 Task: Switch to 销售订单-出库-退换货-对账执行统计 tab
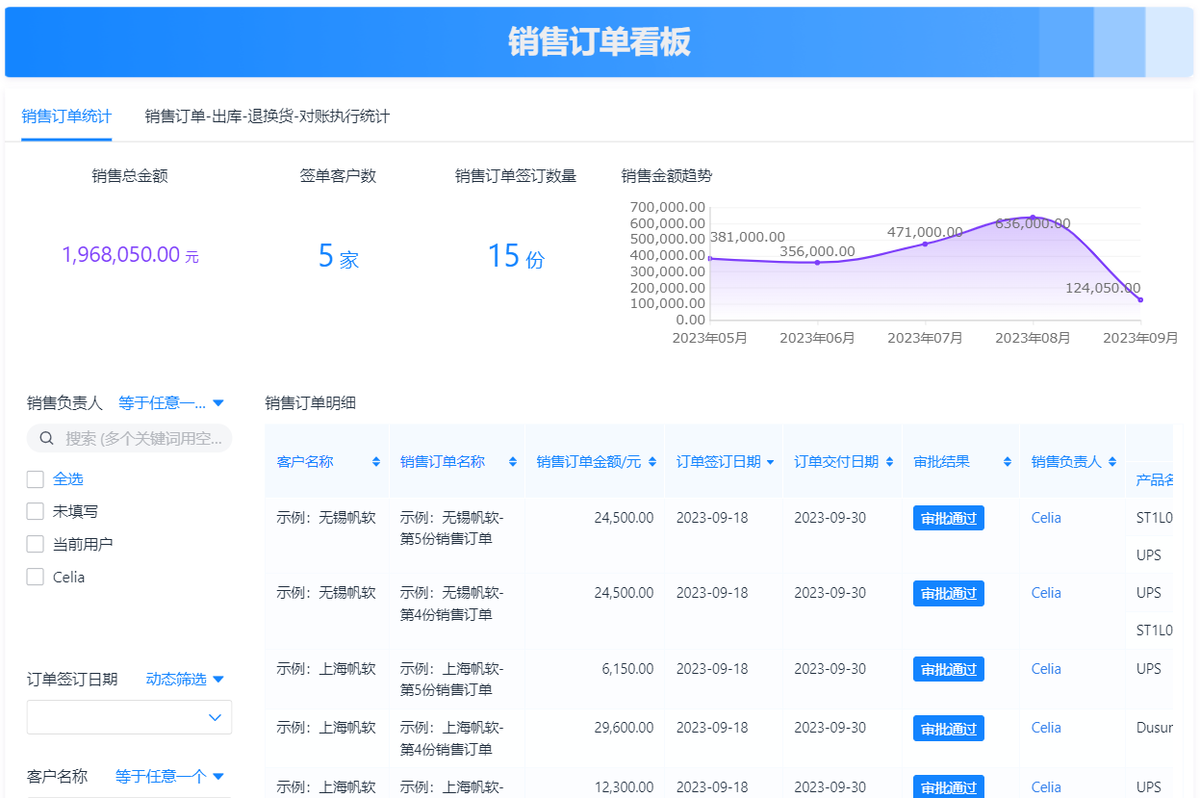click(267, 116)
